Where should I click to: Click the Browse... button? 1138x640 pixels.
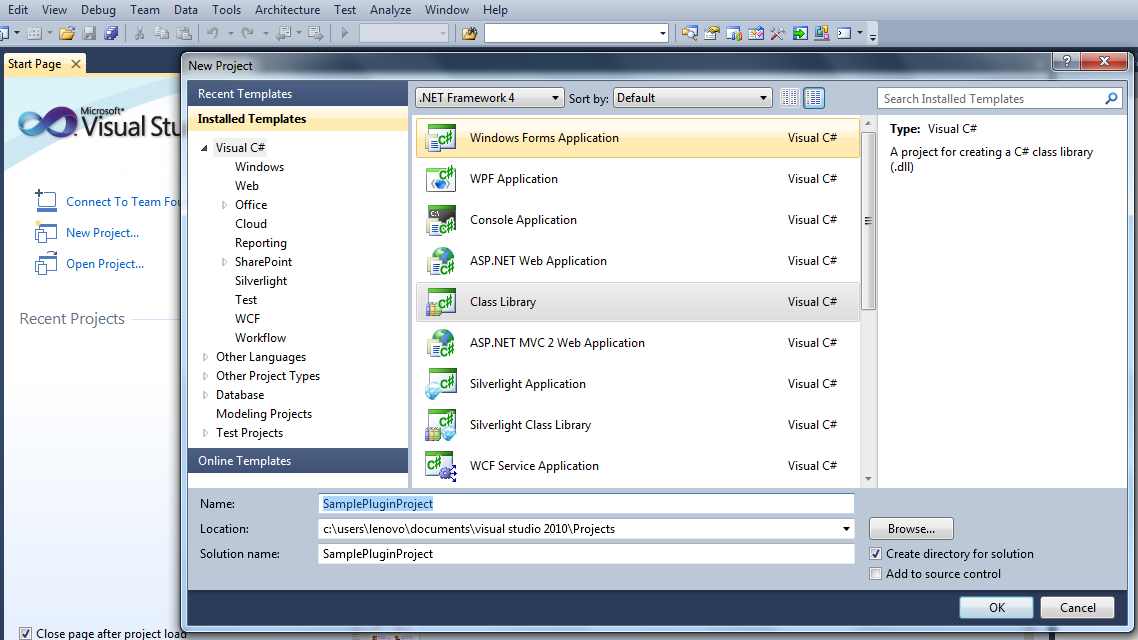[911, 529]
